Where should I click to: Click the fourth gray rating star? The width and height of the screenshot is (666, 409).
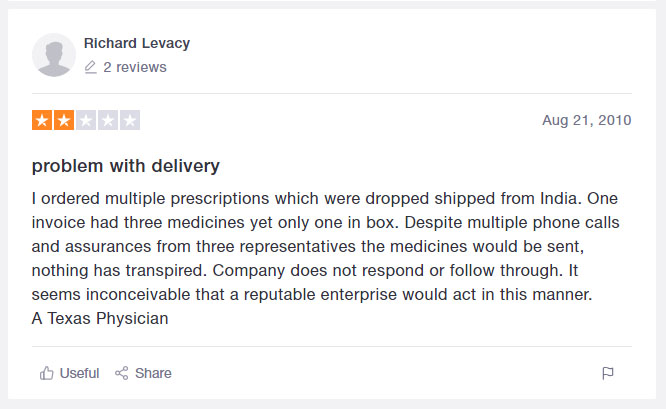[x=108, y=121]
